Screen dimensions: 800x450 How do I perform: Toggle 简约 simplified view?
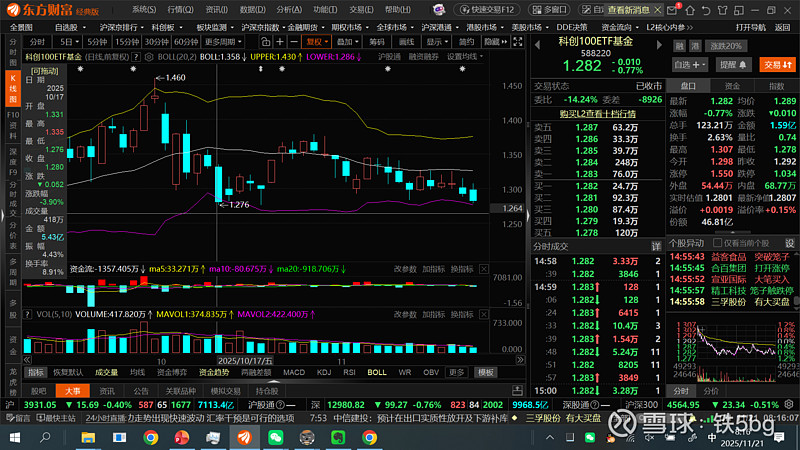point(466,42)
